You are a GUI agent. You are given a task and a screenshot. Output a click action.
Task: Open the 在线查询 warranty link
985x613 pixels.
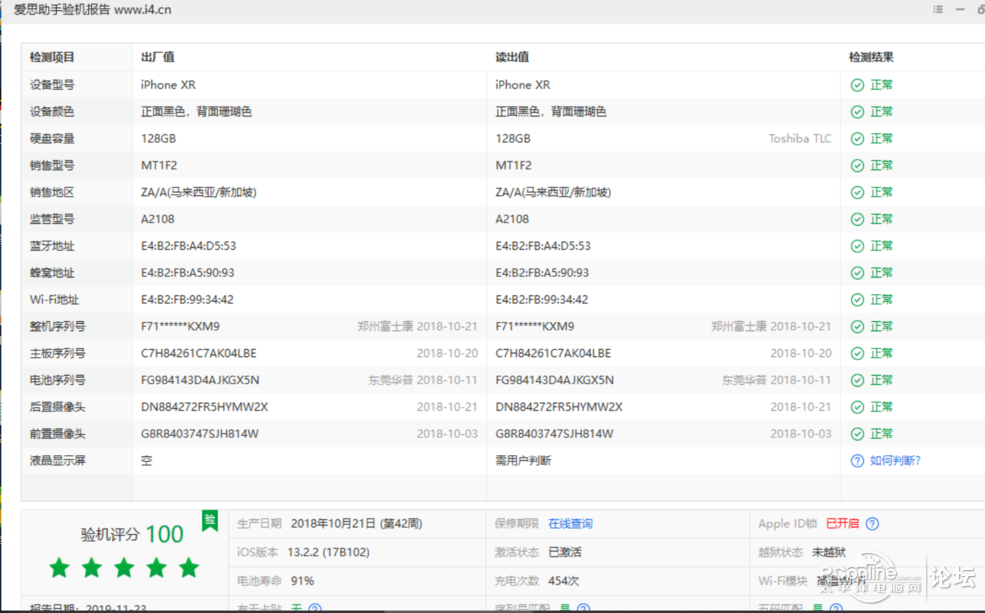tap(570, 524)
